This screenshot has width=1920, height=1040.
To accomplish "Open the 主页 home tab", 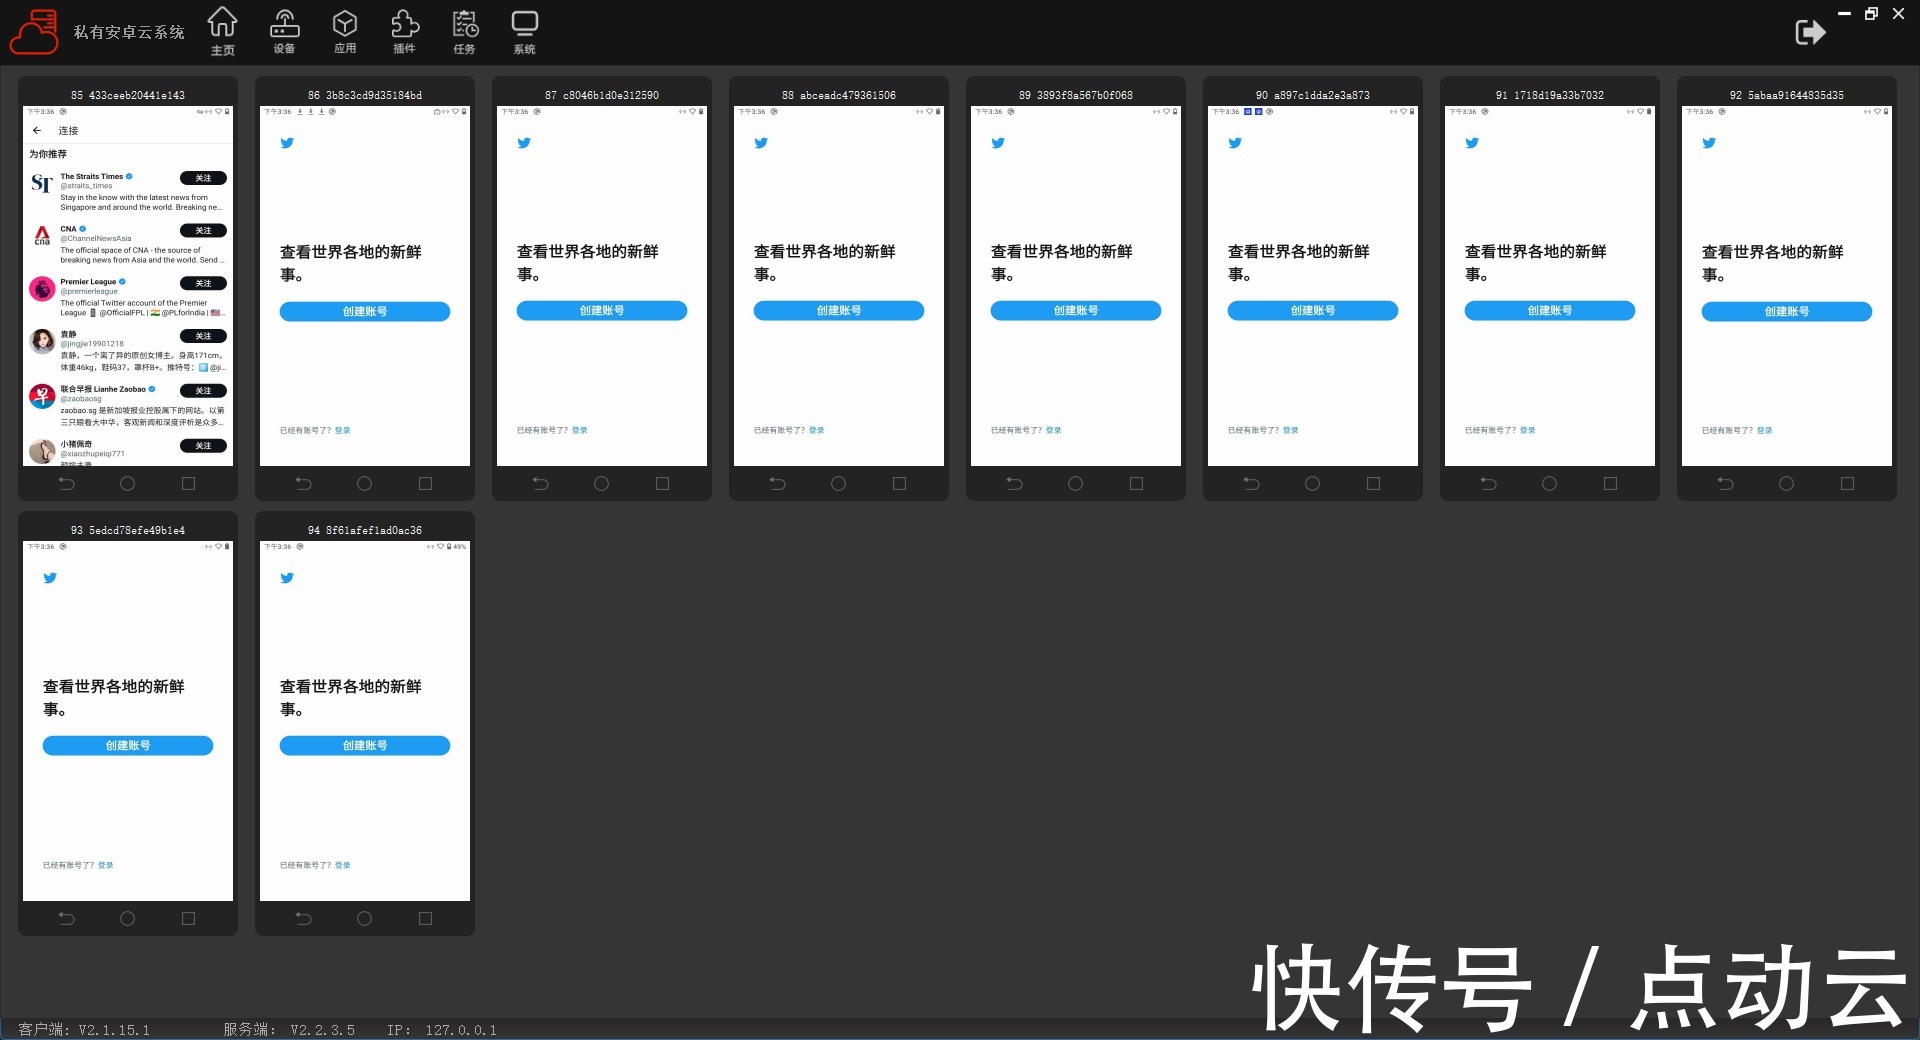I will tap(223, 31).
